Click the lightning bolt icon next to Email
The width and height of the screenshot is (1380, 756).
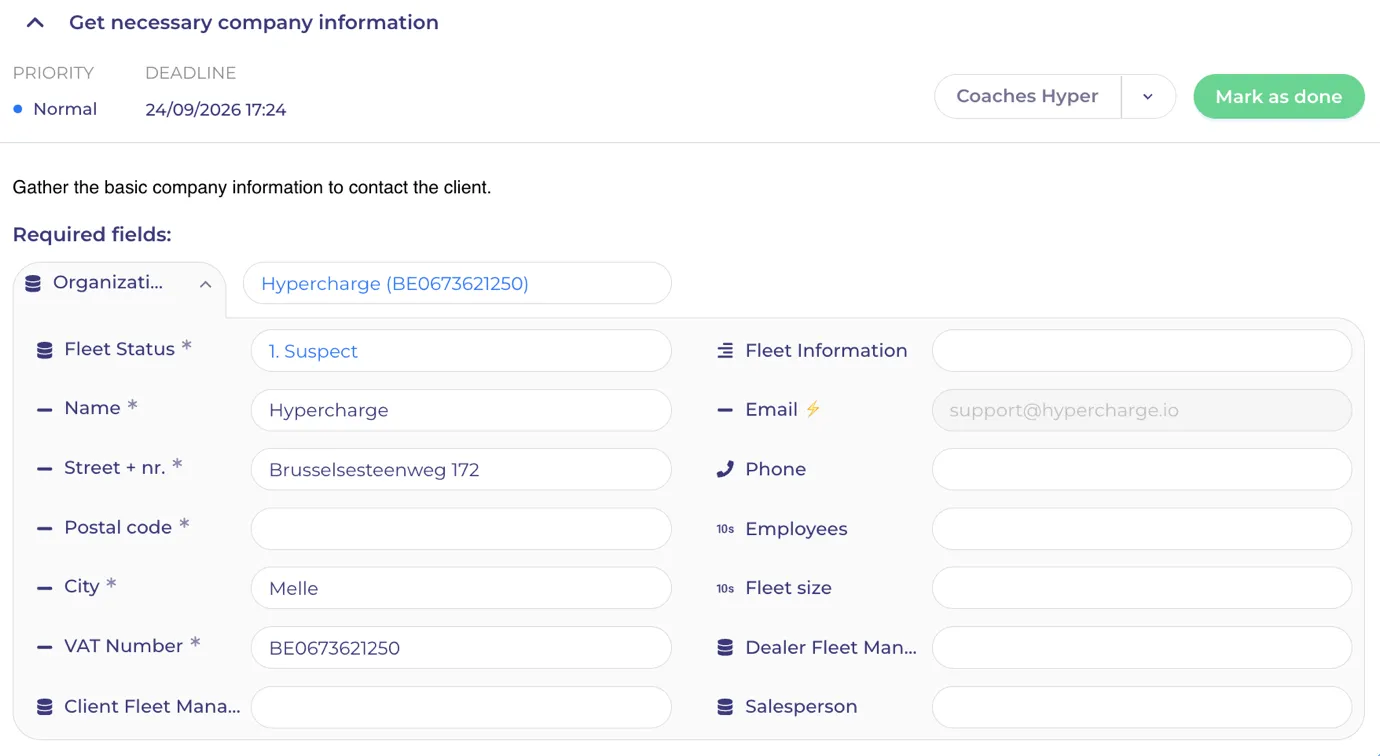[813, 409]
